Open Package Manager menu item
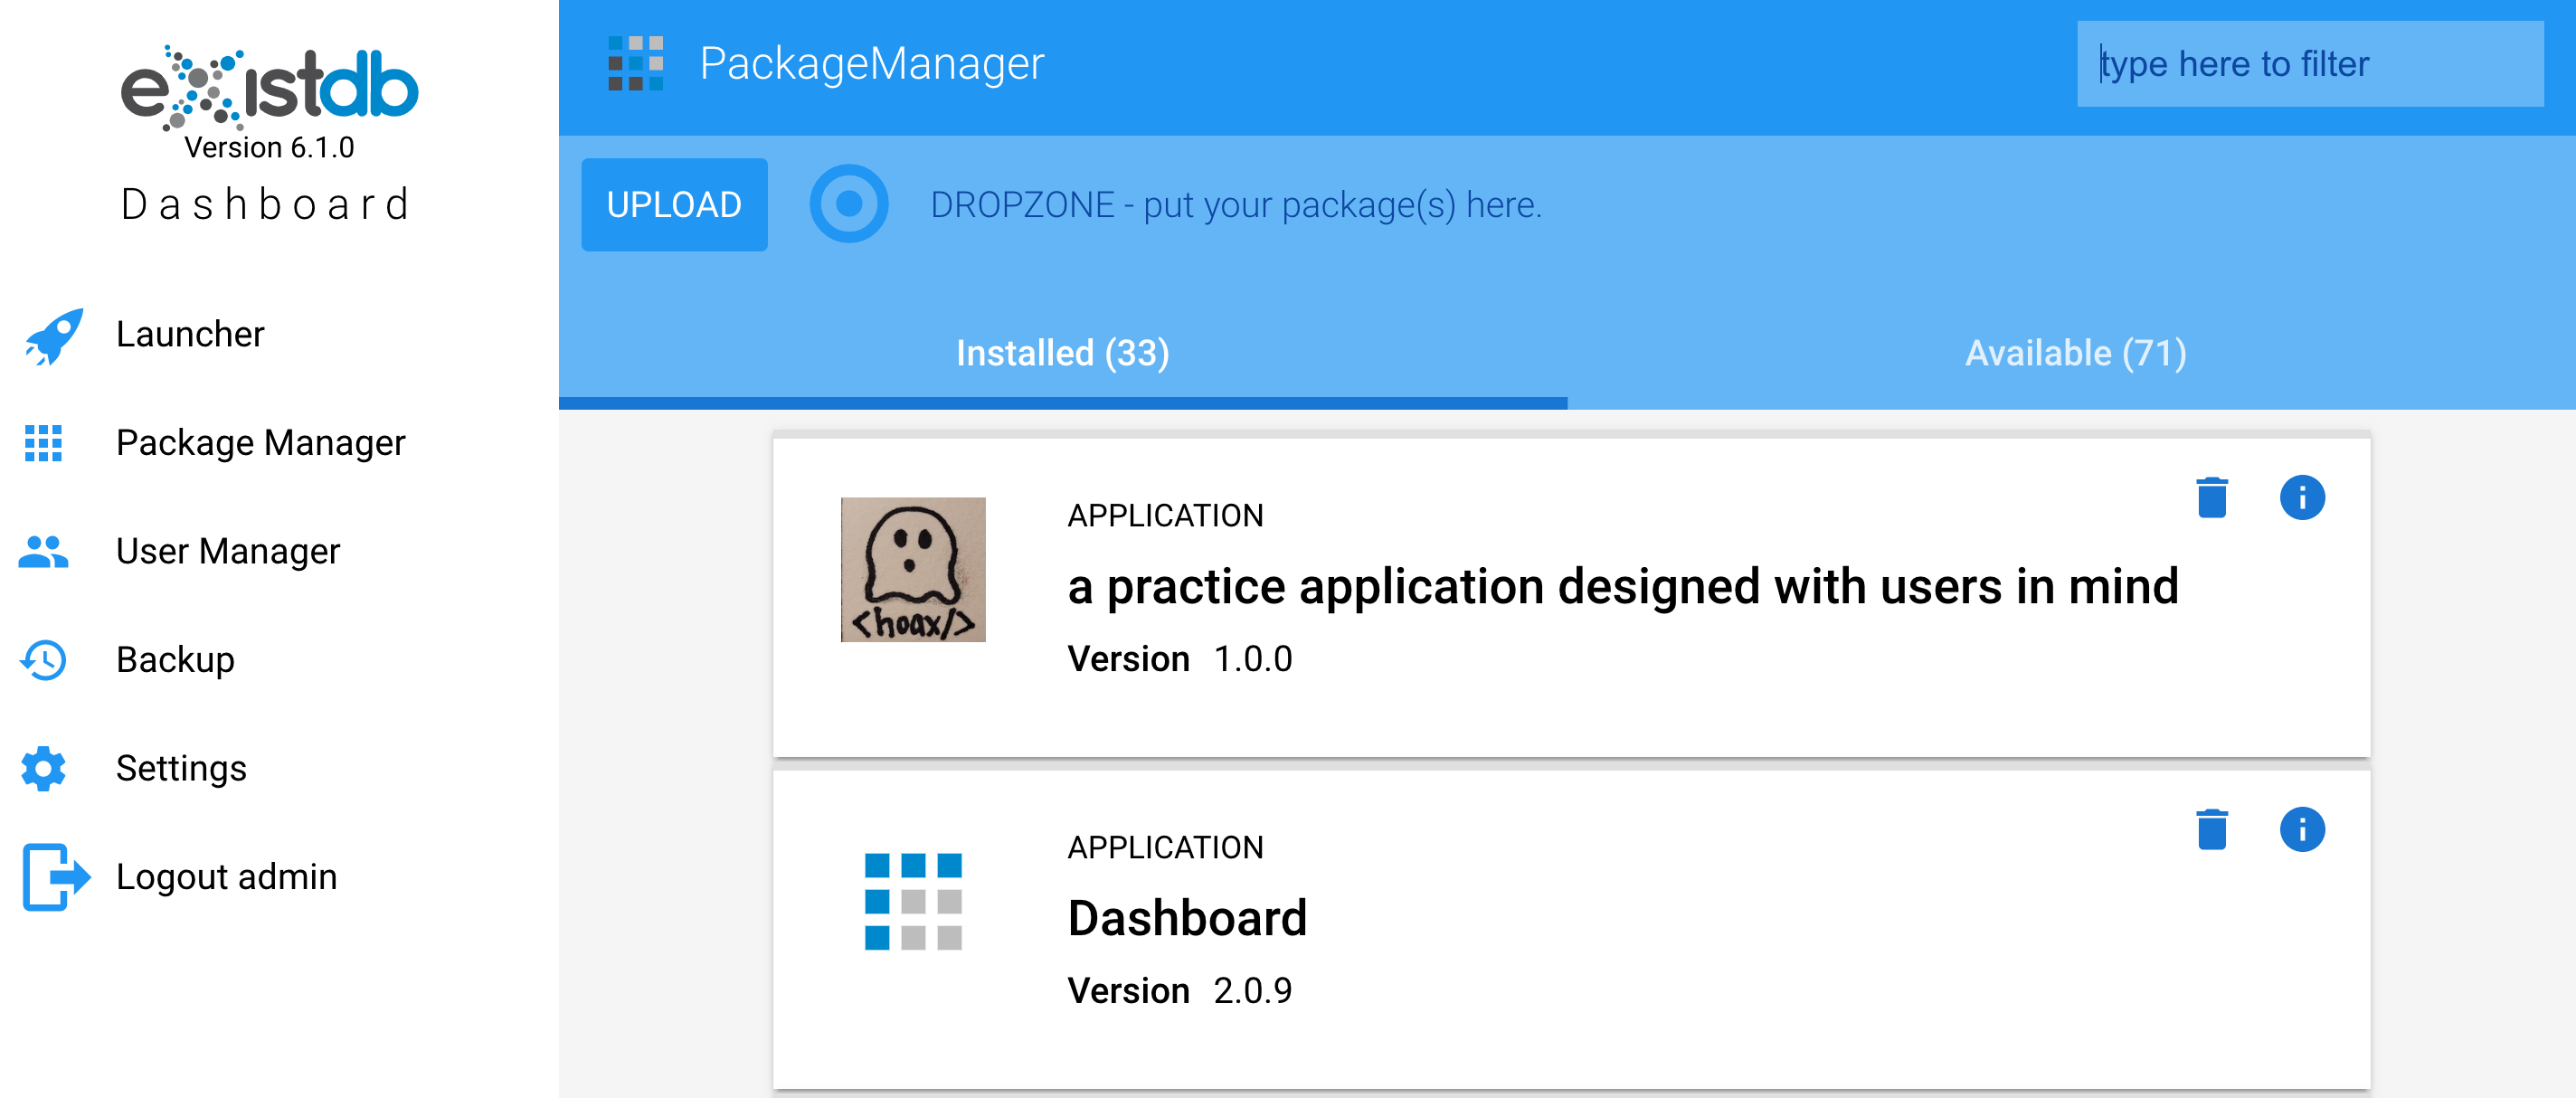 point(260,443)
